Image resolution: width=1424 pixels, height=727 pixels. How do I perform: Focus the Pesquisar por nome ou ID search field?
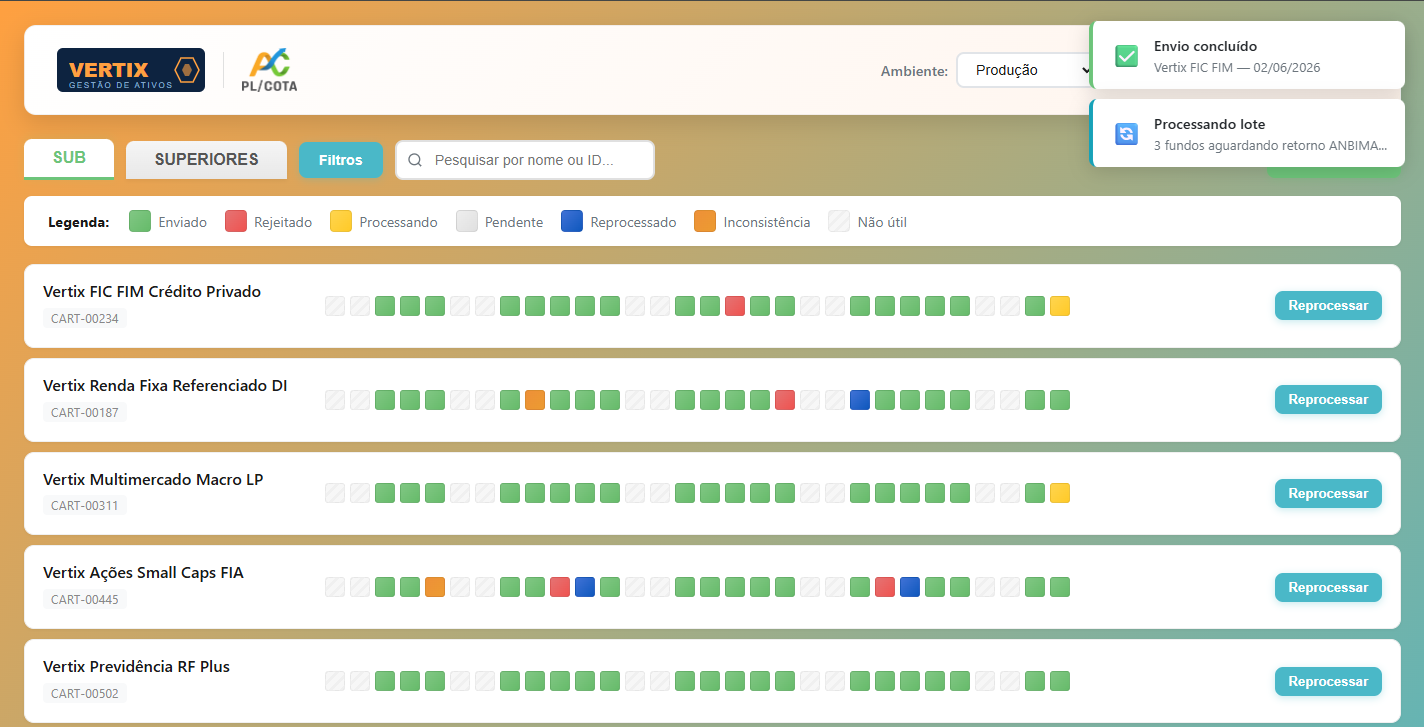(525, 160)
